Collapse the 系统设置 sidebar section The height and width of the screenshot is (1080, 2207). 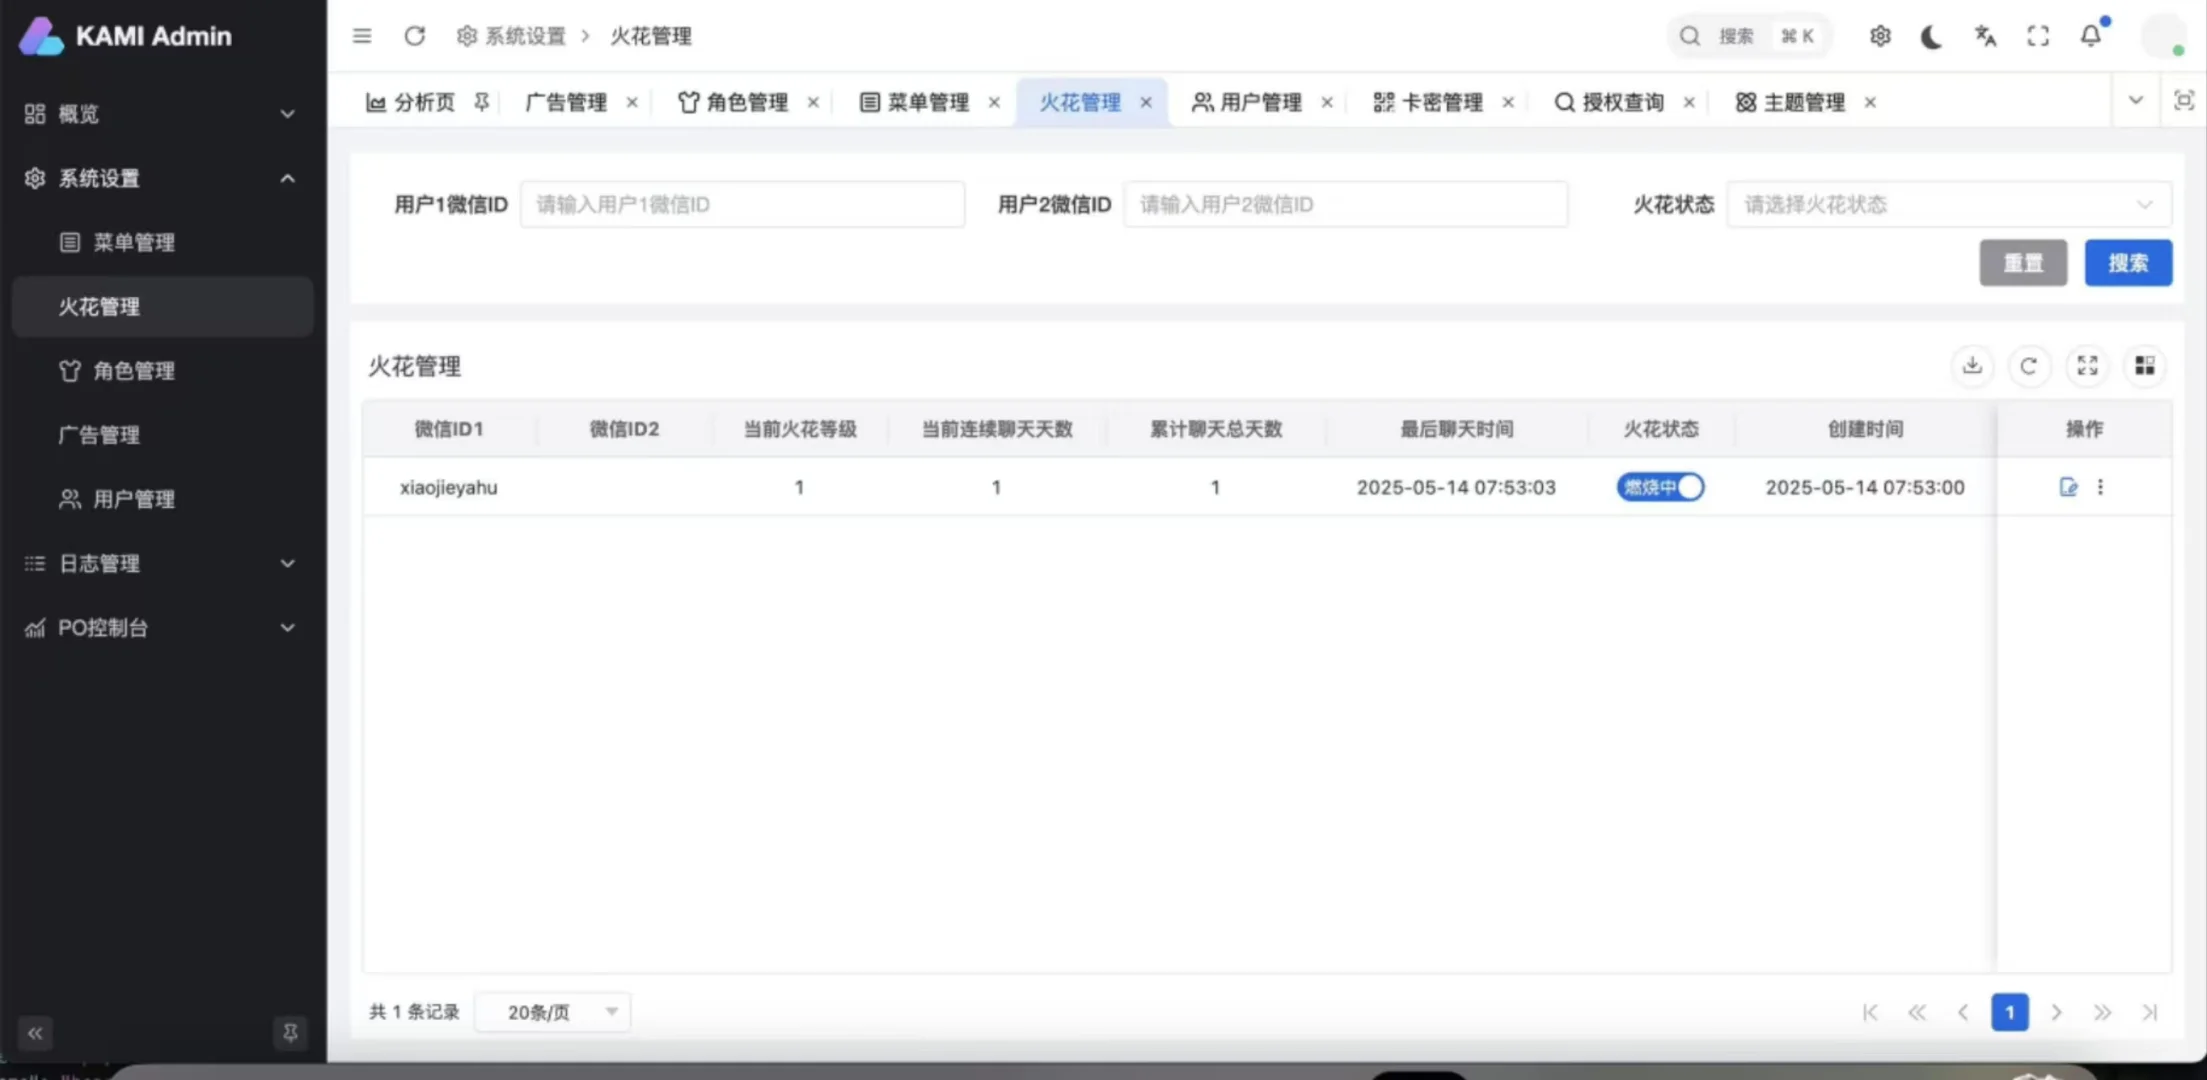287,178
